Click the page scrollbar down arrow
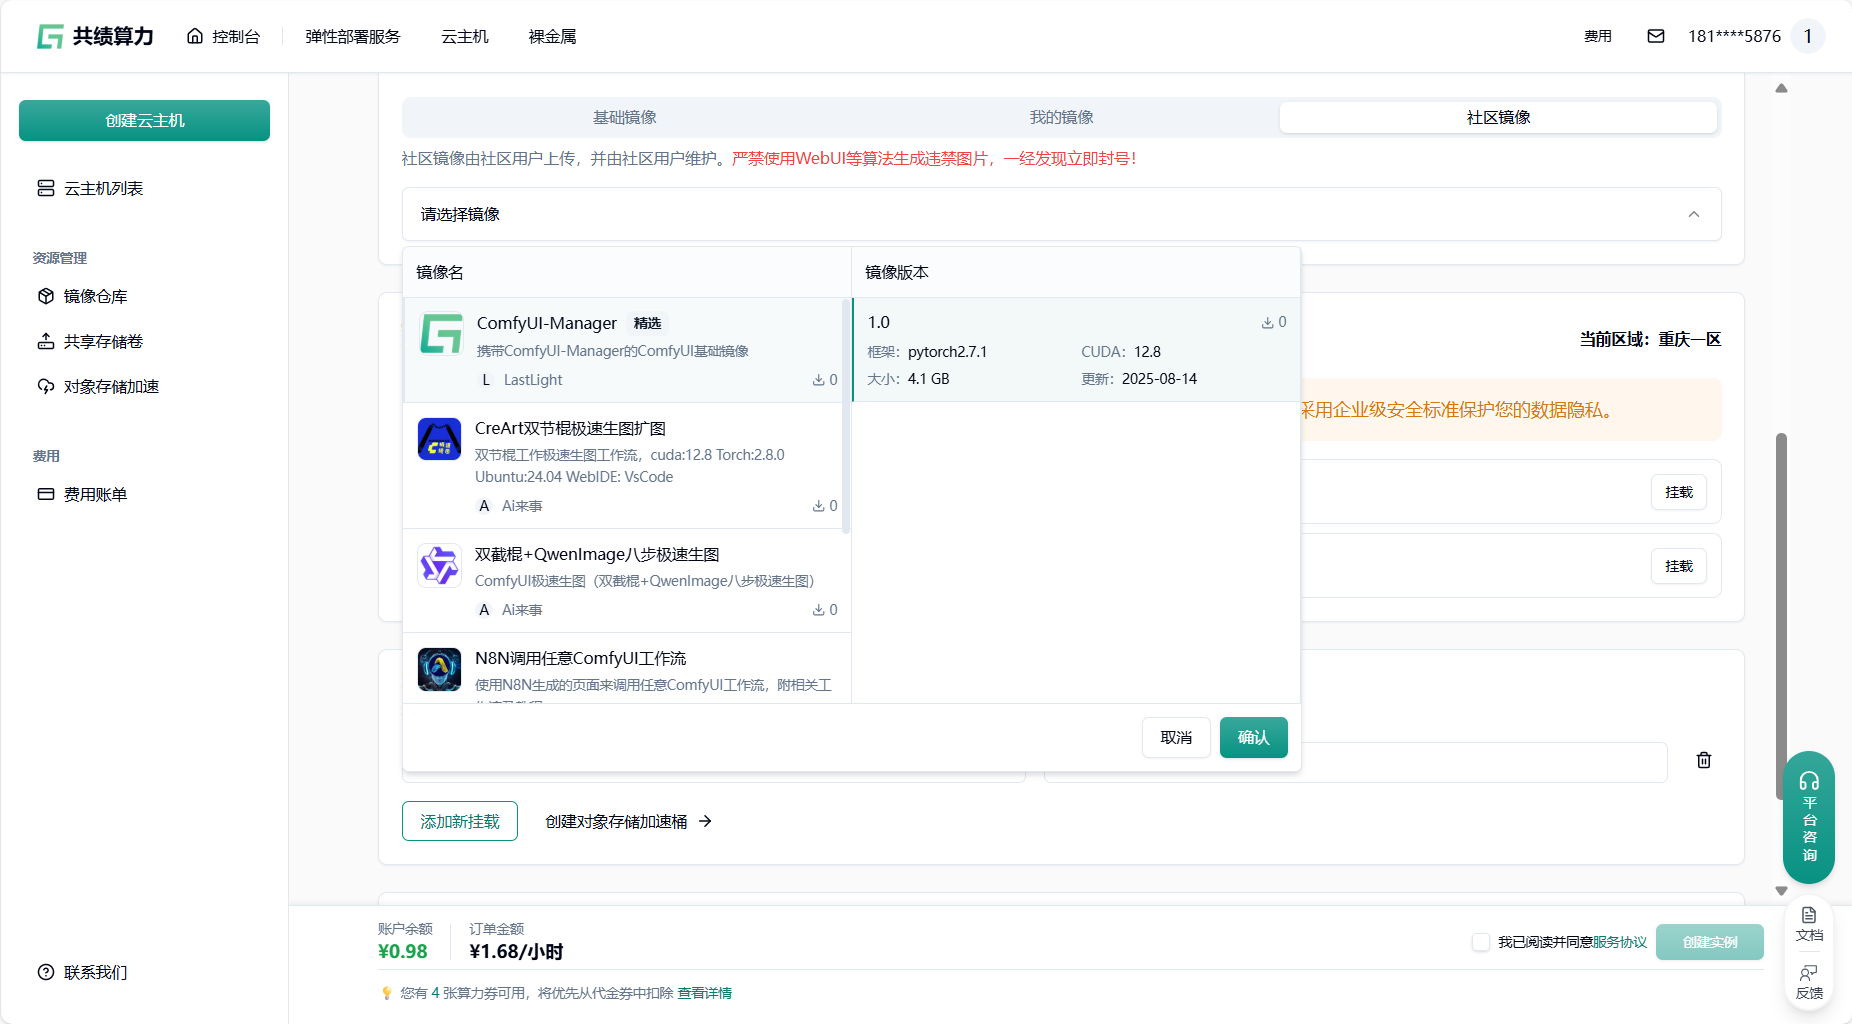This screenshot has width=1852, height=1024. point(1781,890)
